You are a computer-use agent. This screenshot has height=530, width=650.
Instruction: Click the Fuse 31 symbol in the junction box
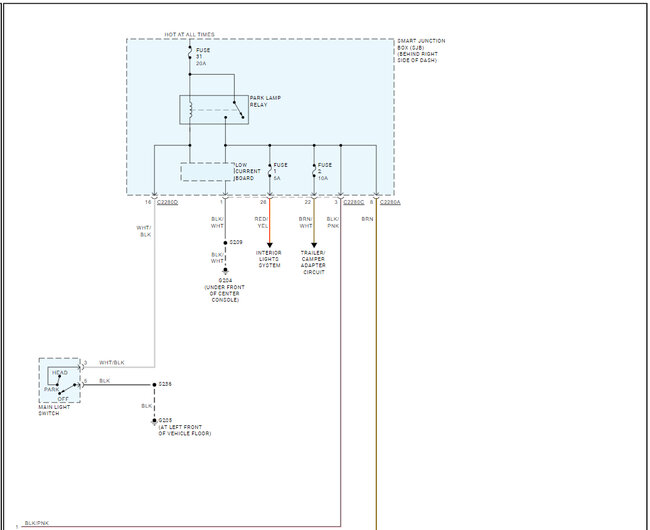point(190,53)
